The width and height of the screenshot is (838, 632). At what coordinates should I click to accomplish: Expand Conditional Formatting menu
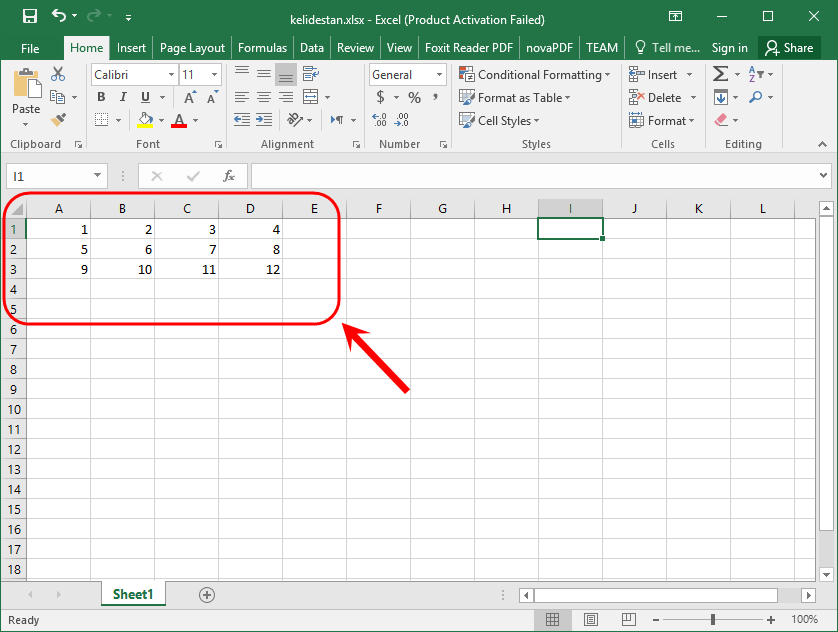[x=534, y=75]
